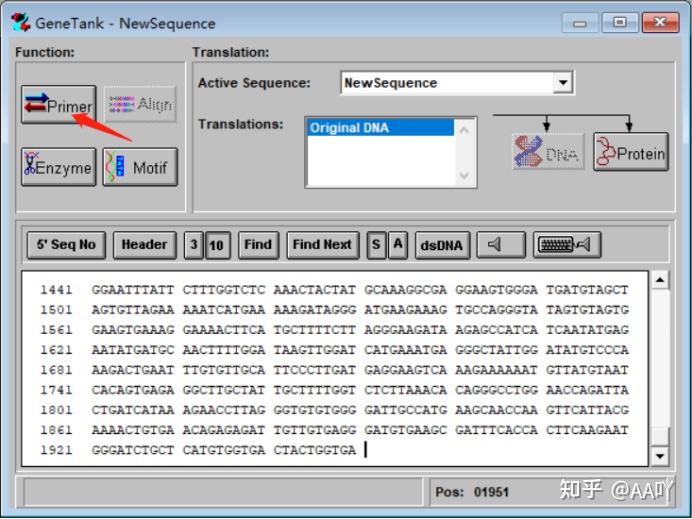Screen dimensions: 692x519
Task: Click the sequence scrollbar down arrow
Action: (x=660, y=456)
